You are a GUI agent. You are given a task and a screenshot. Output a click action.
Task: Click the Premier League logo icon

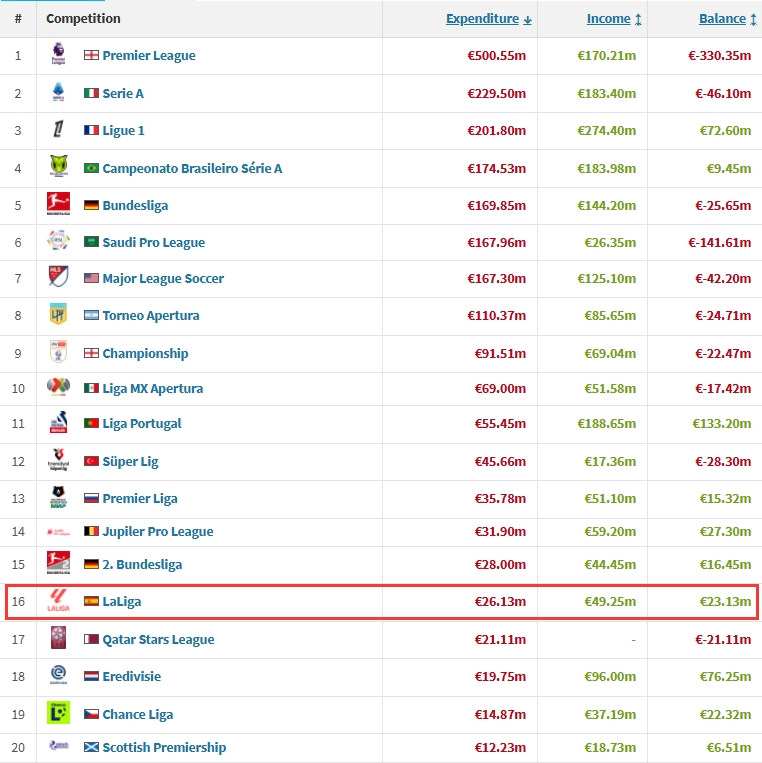58,56
